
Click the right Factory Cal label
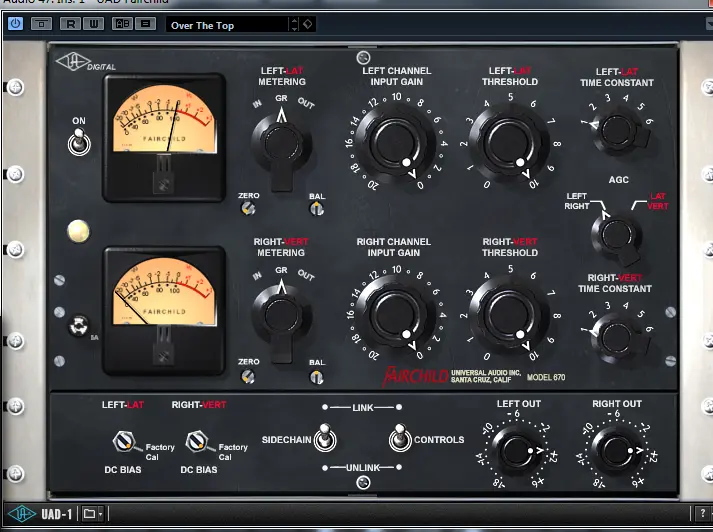point(233,452)
